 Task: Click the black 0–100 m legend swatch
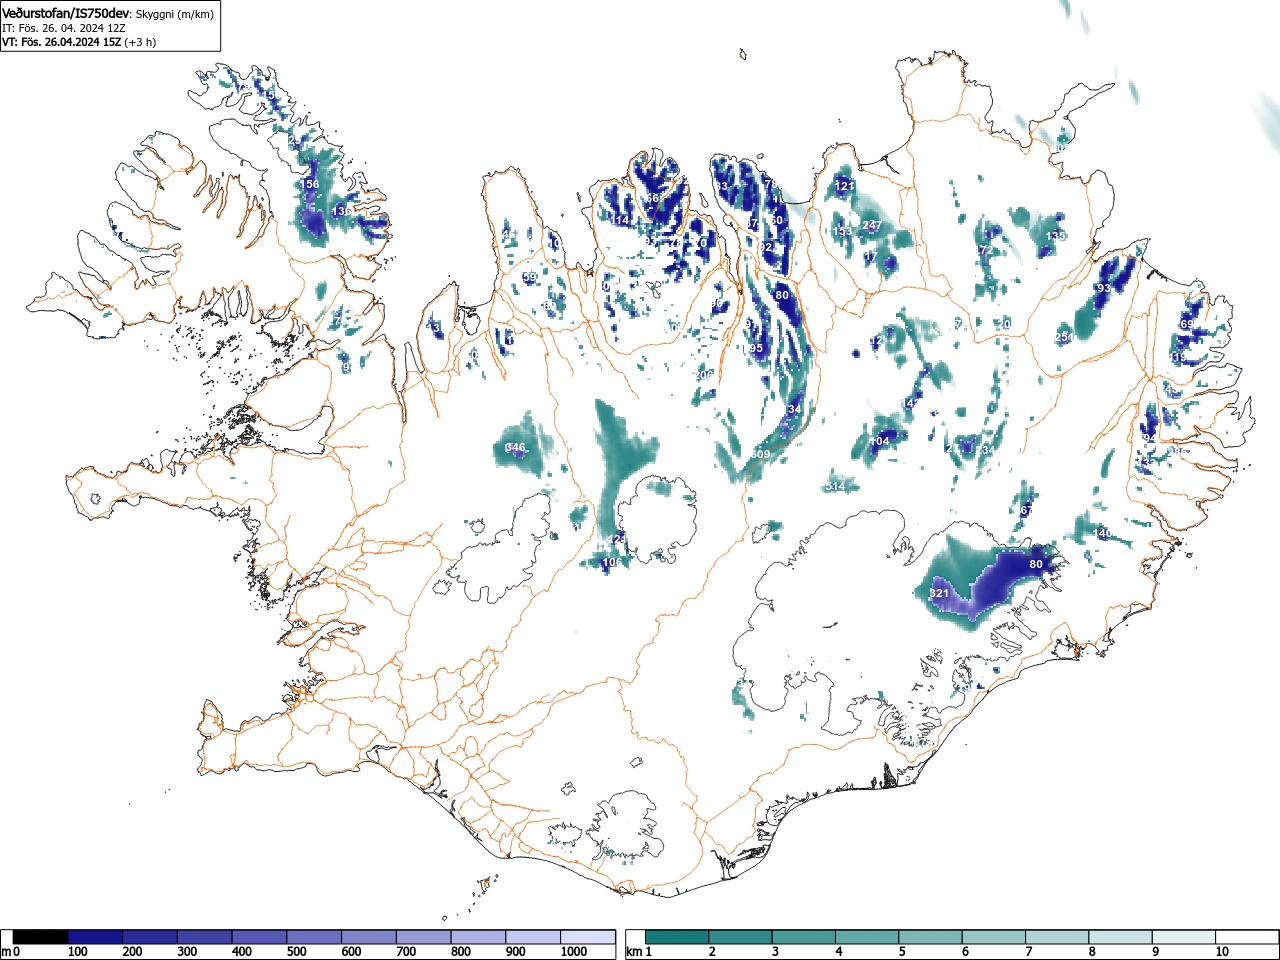point(41,937)
